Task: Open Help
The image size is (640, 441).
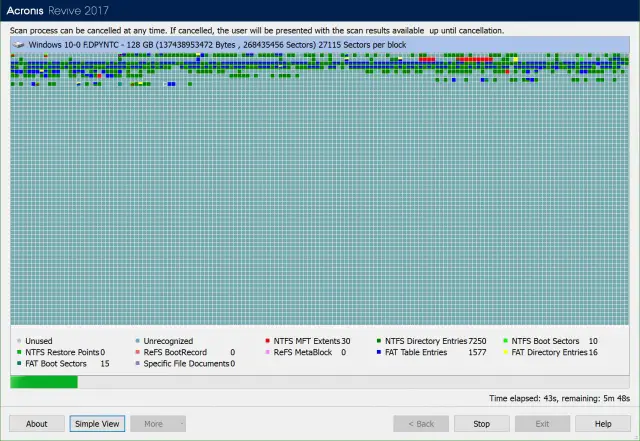Action: tap(603, 424)
